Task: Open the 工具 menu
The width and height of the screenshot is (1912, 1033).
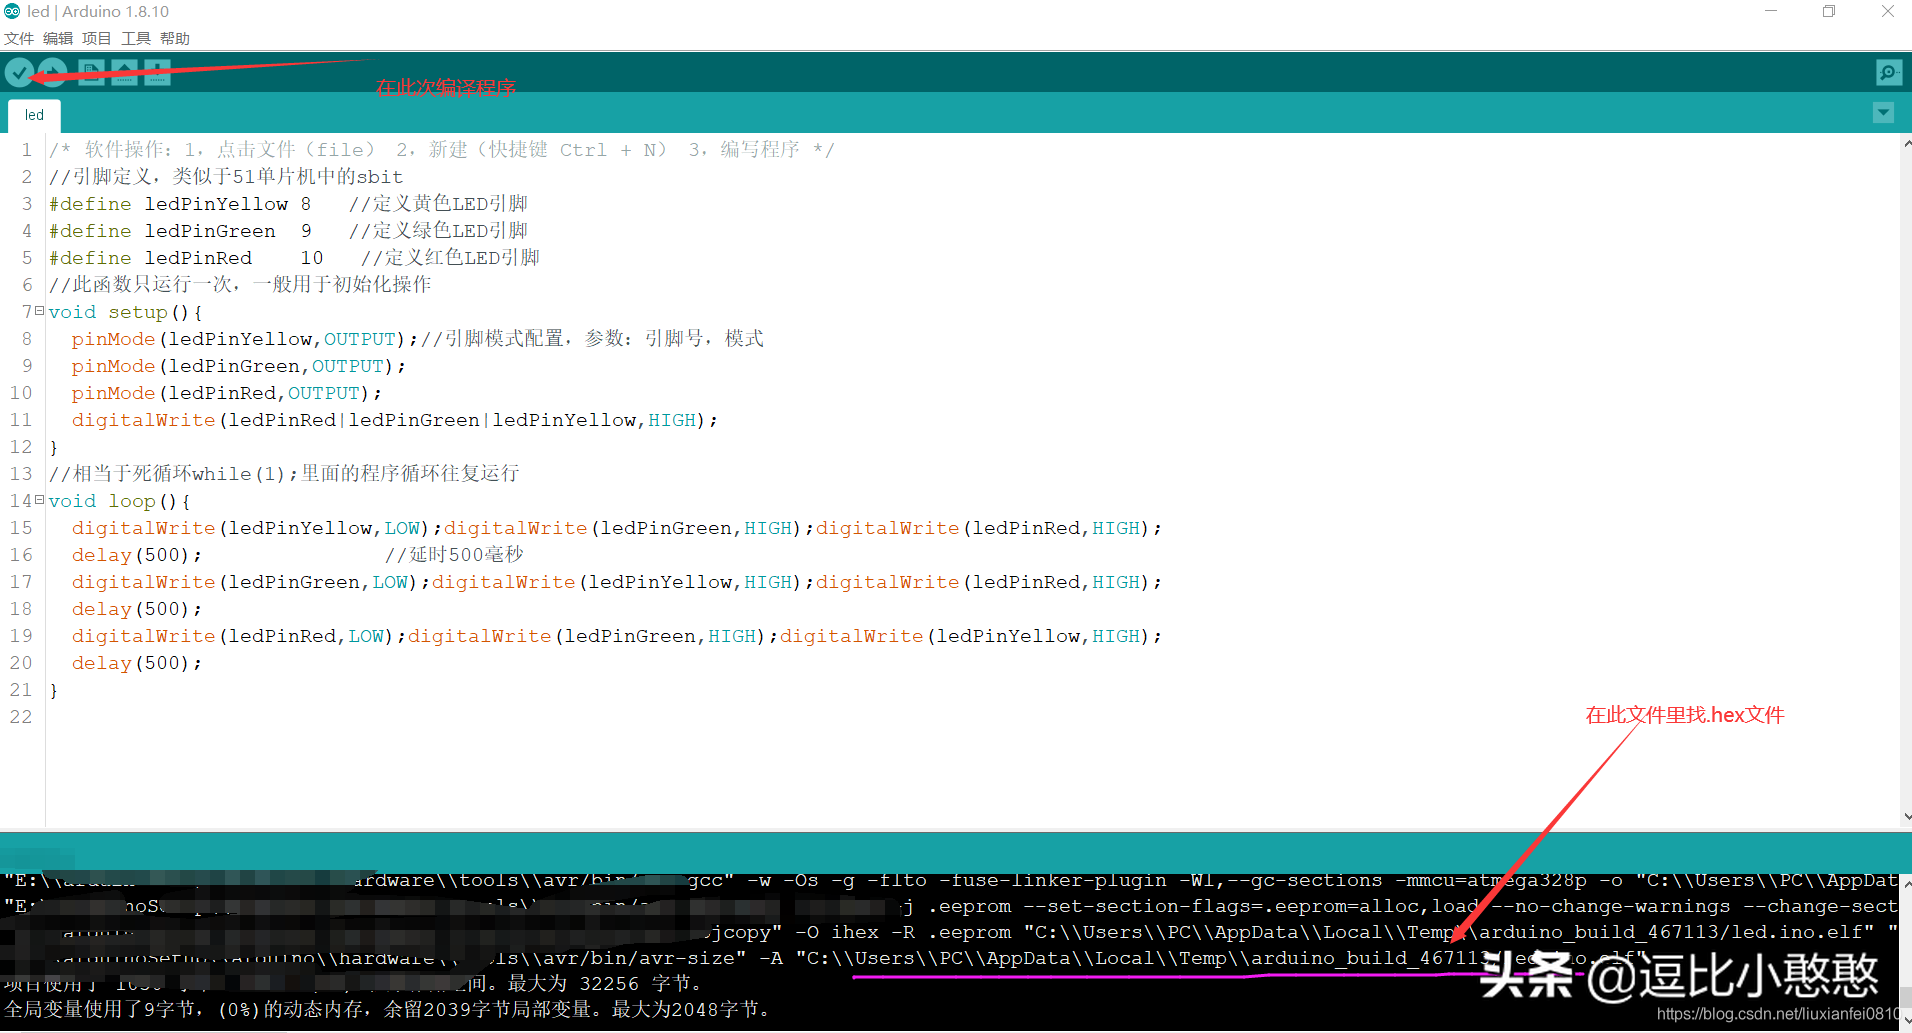Action: [135, 38]
